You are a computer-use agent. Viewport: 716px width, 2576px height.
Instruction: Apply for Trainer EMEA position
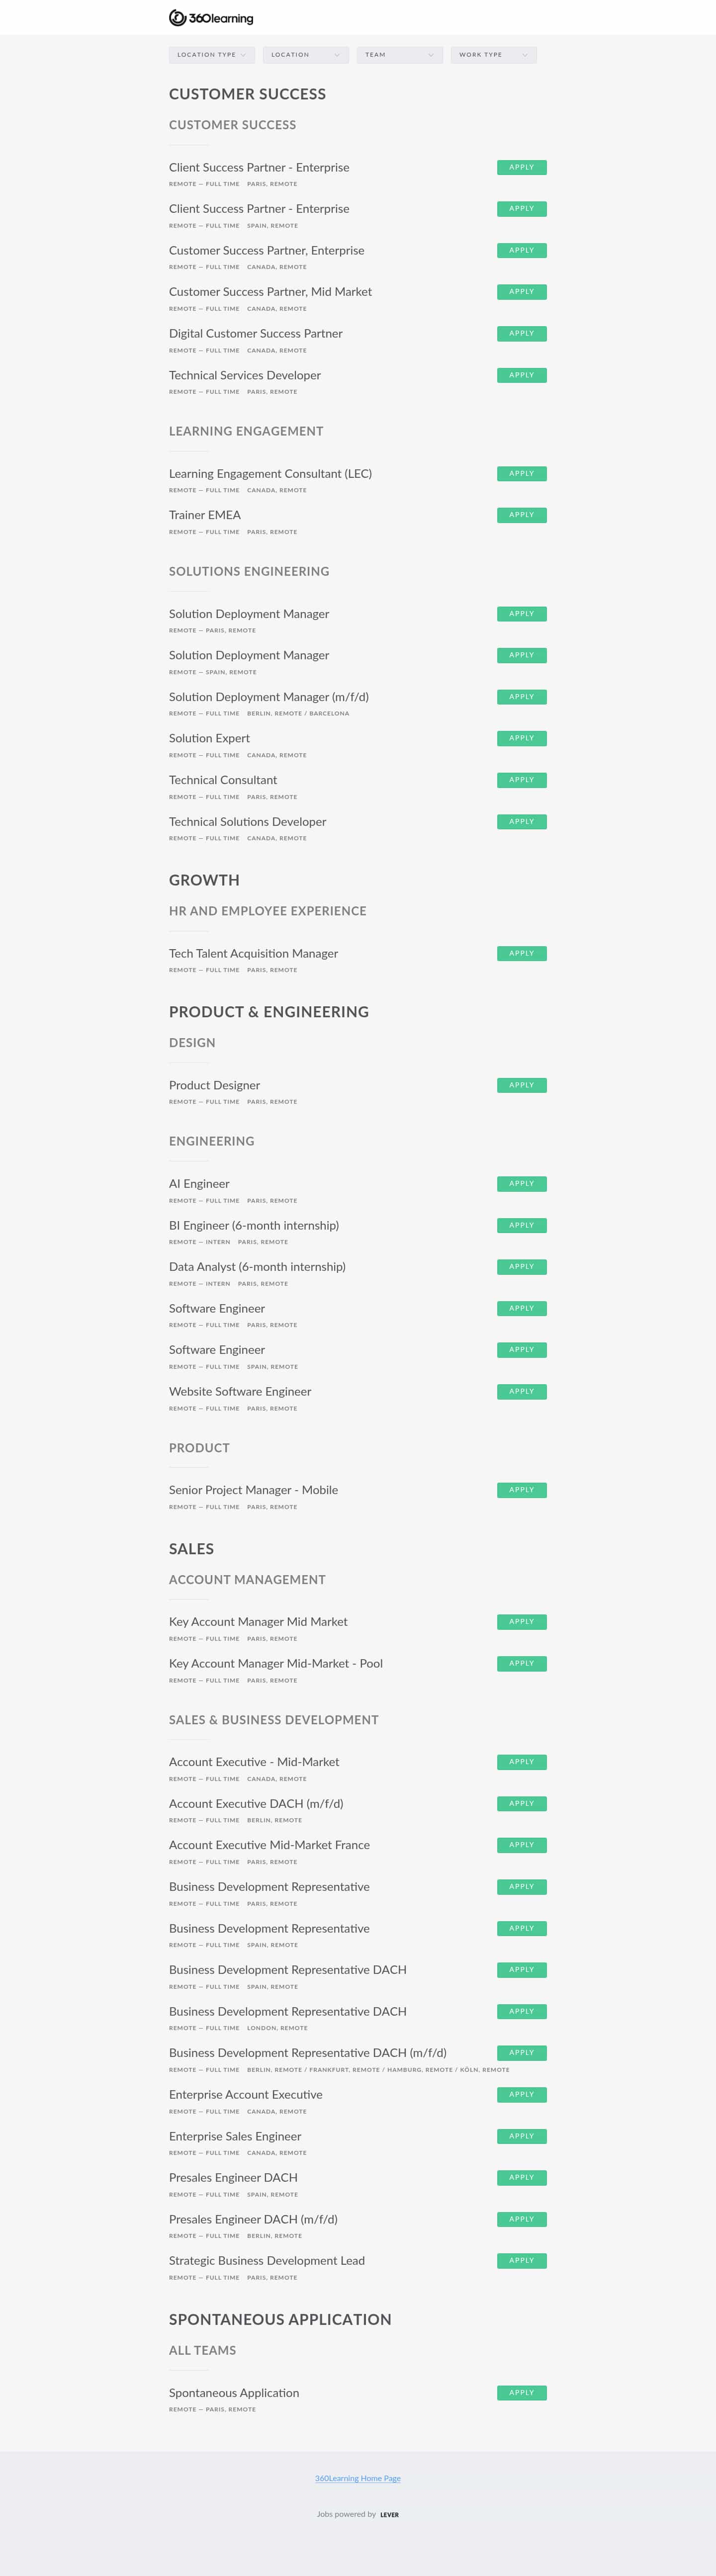pyautogui.click(x=522, y=515)
